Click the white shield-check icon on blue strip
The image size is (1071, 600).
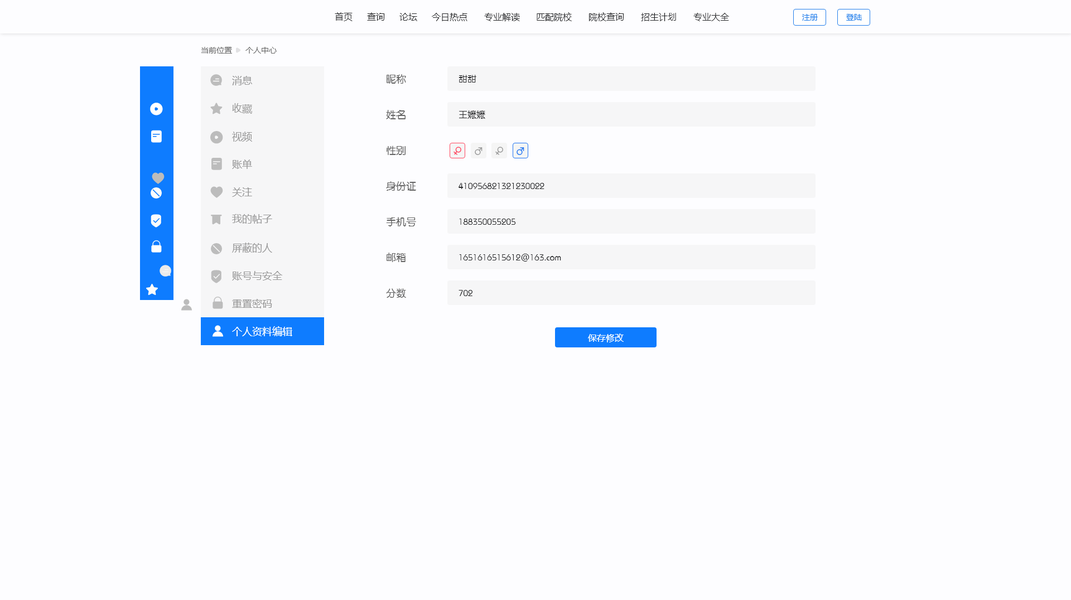click(156, 220)
